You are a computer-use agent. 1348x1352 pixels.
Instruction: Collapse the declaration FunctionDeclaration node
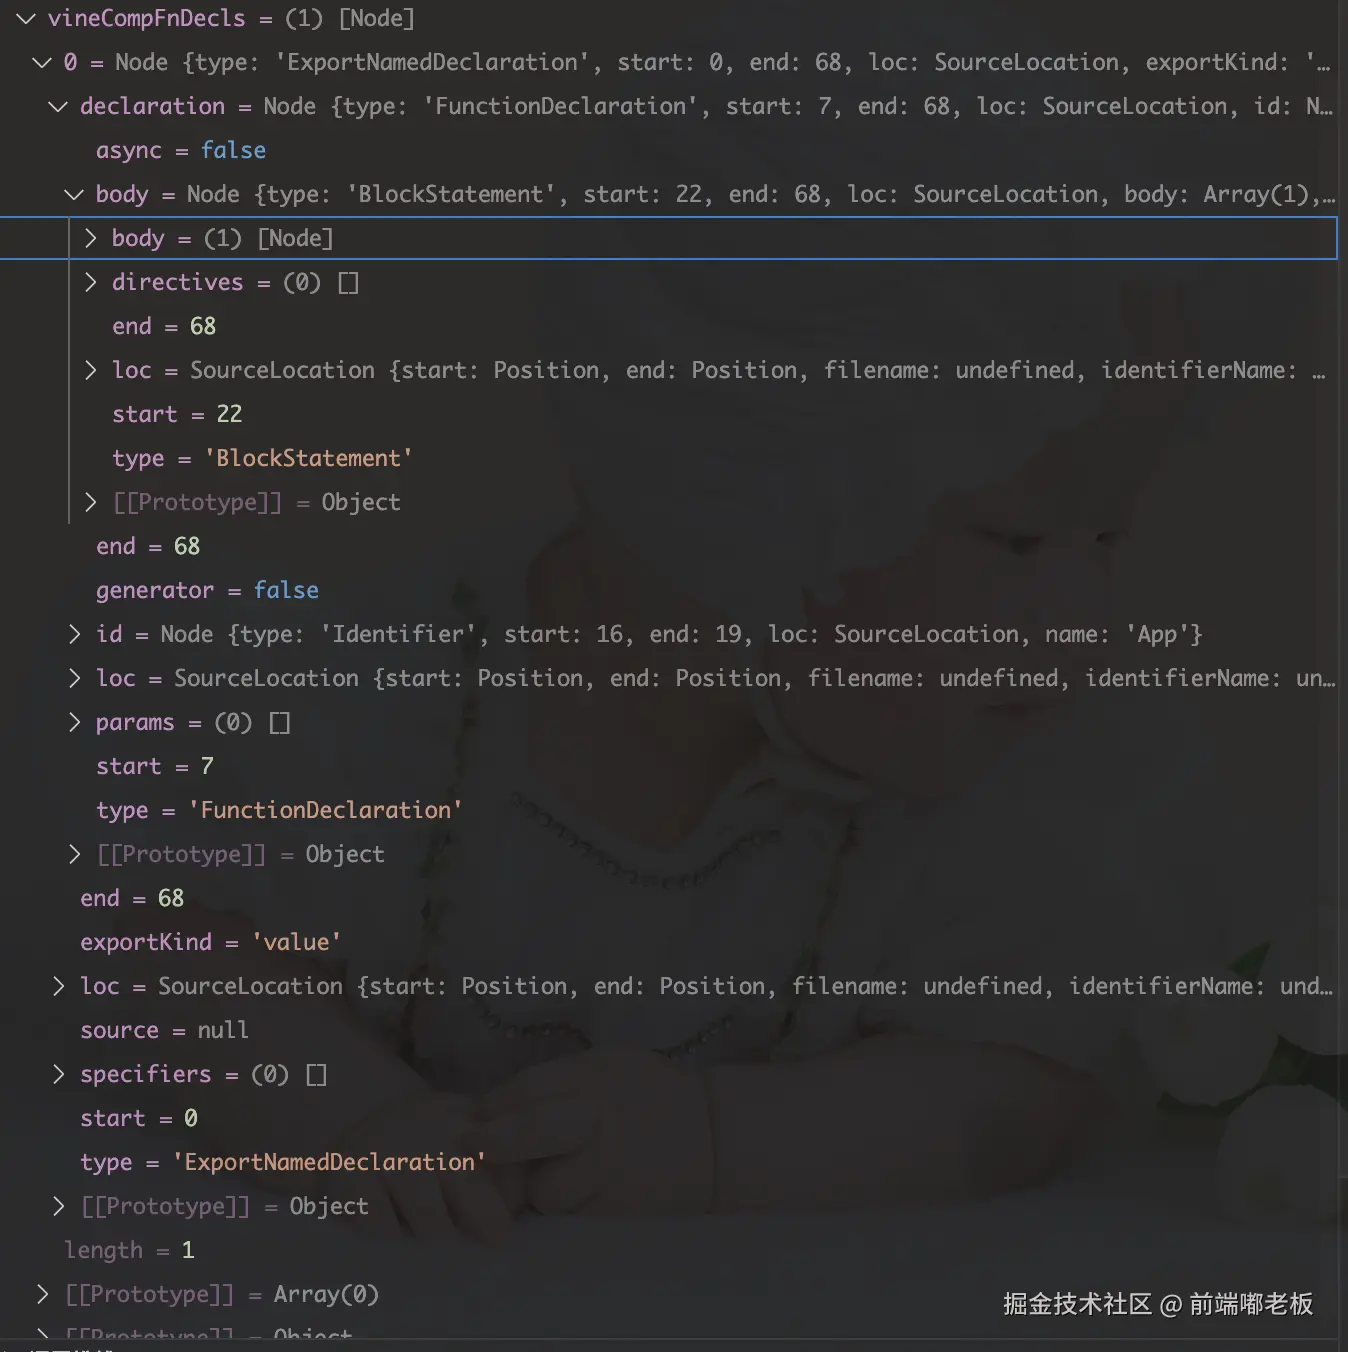click(x=58, y=107)
